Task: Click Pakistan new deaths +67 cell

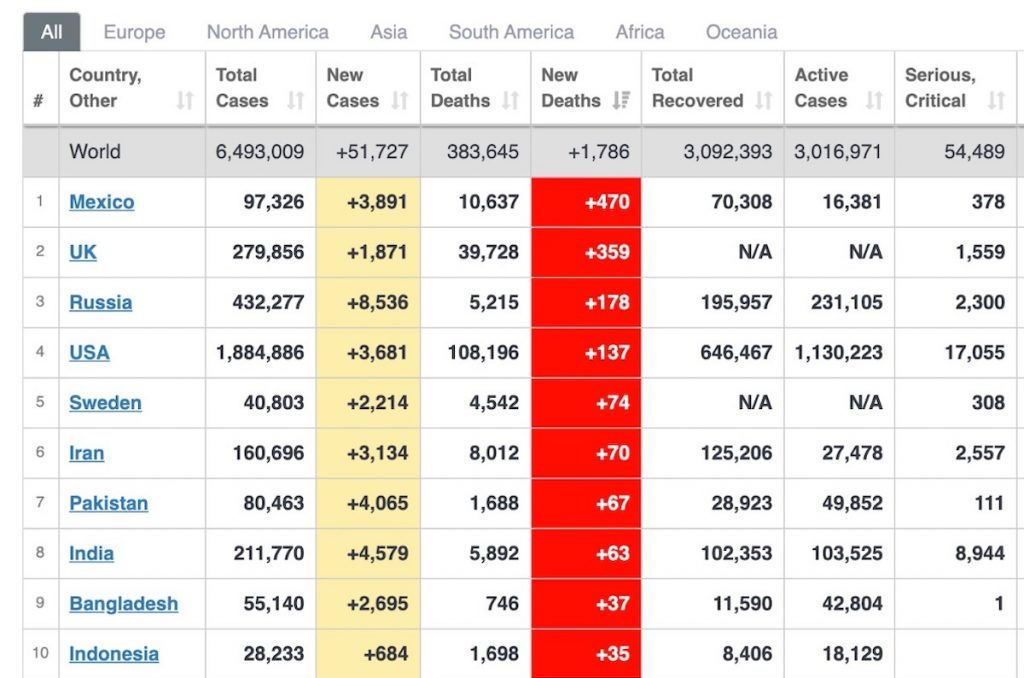Action: click(586, 504)
